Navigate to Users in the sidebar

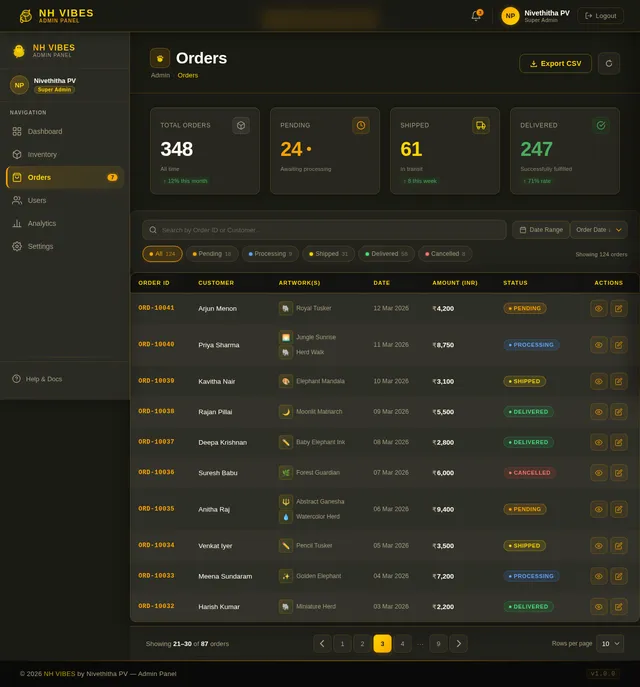click(x=37, y=201)
